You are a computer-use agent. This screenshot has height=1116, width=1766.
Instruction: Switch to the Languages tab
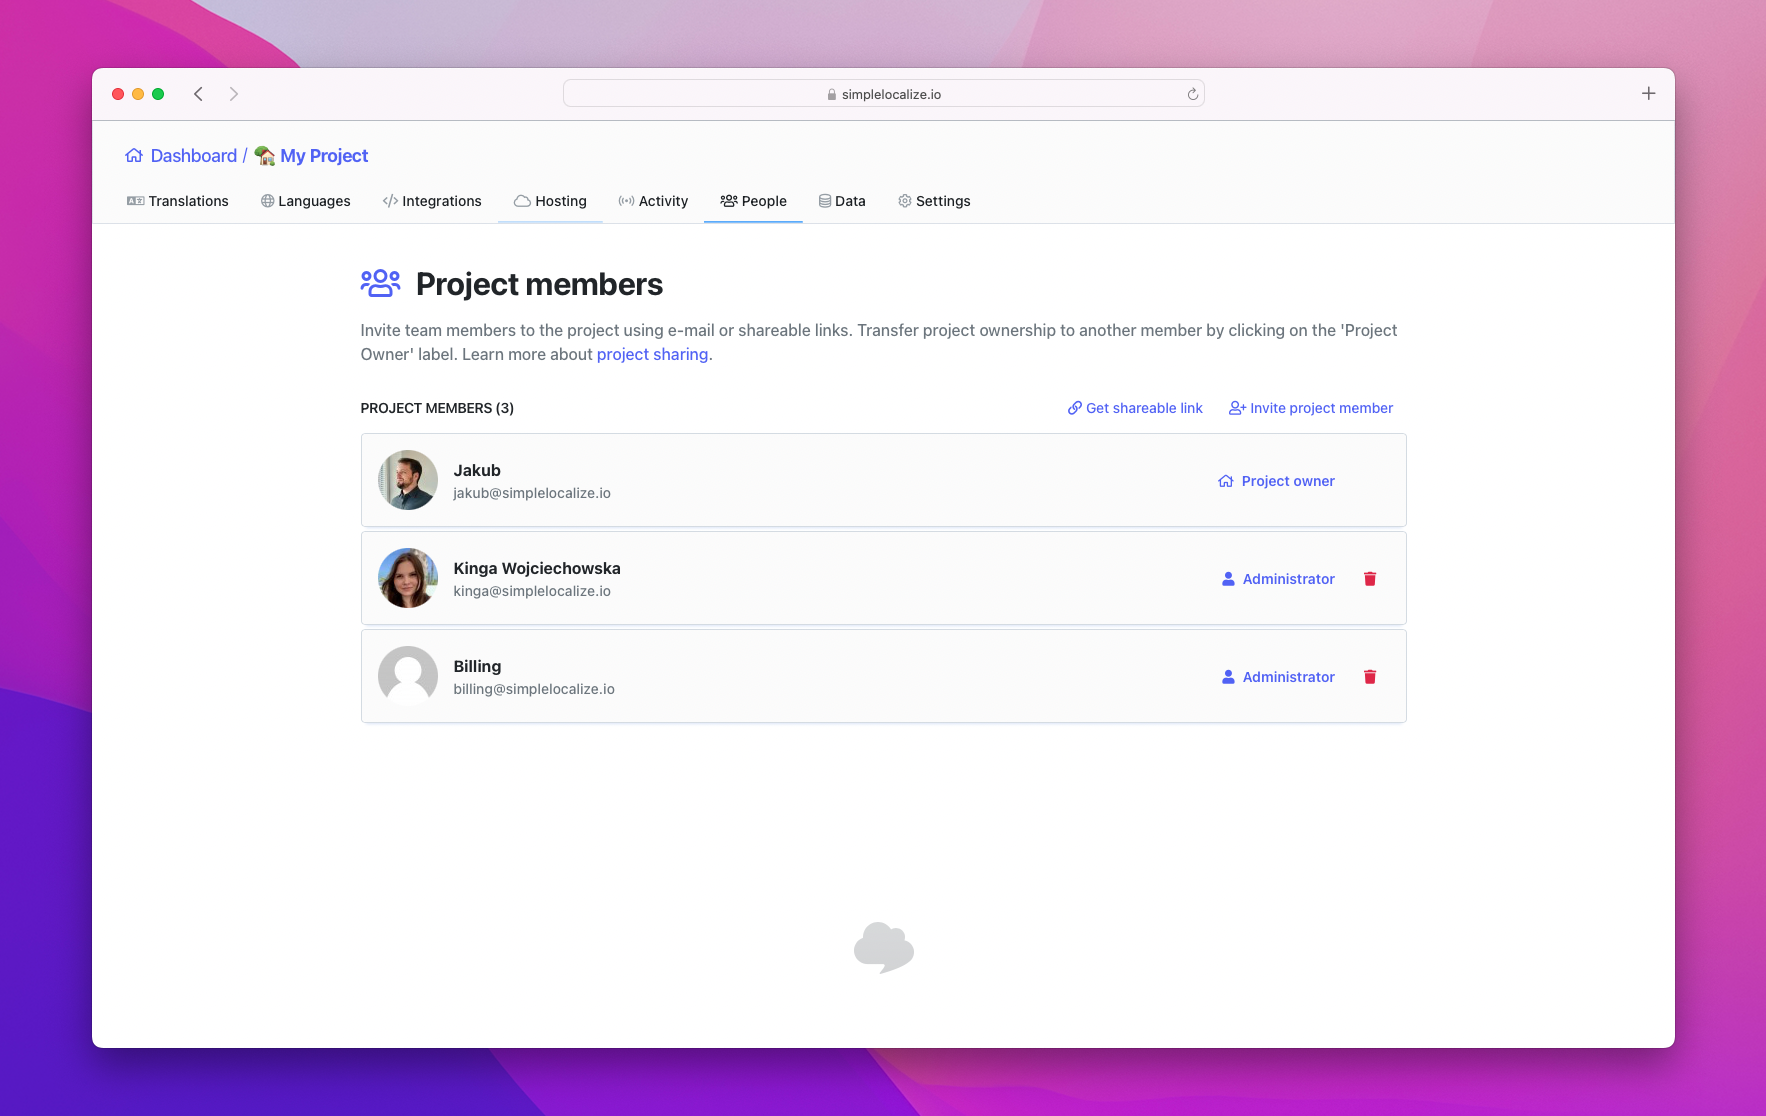pyautogui.click(x=305, y=201)
